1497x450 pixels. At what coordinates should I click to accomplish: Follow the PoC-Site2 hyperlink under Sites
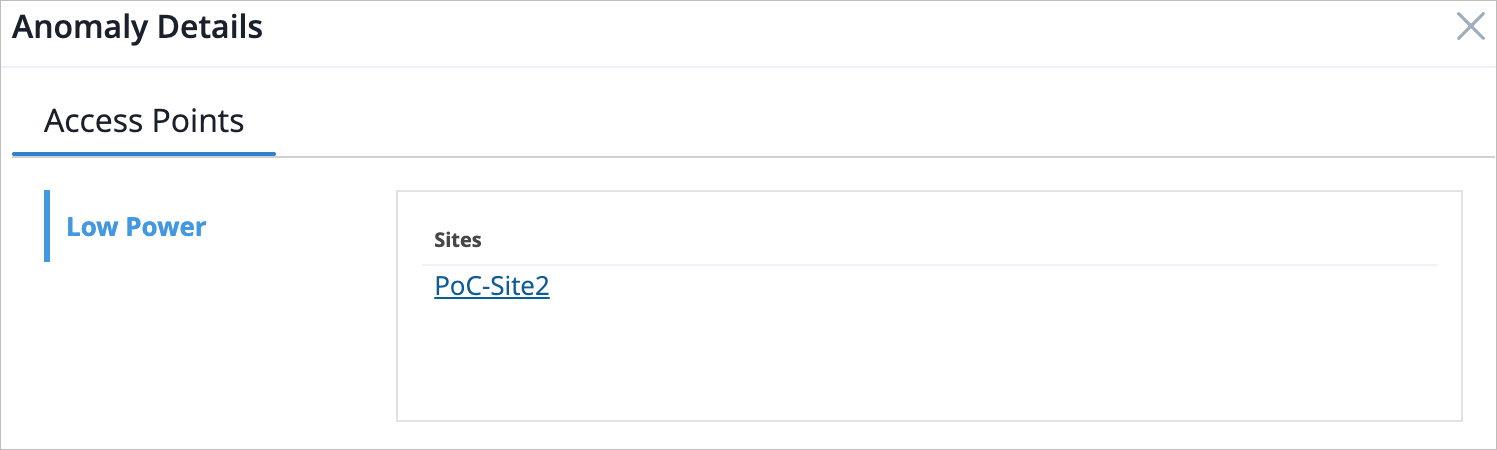[x=492, y=287]
